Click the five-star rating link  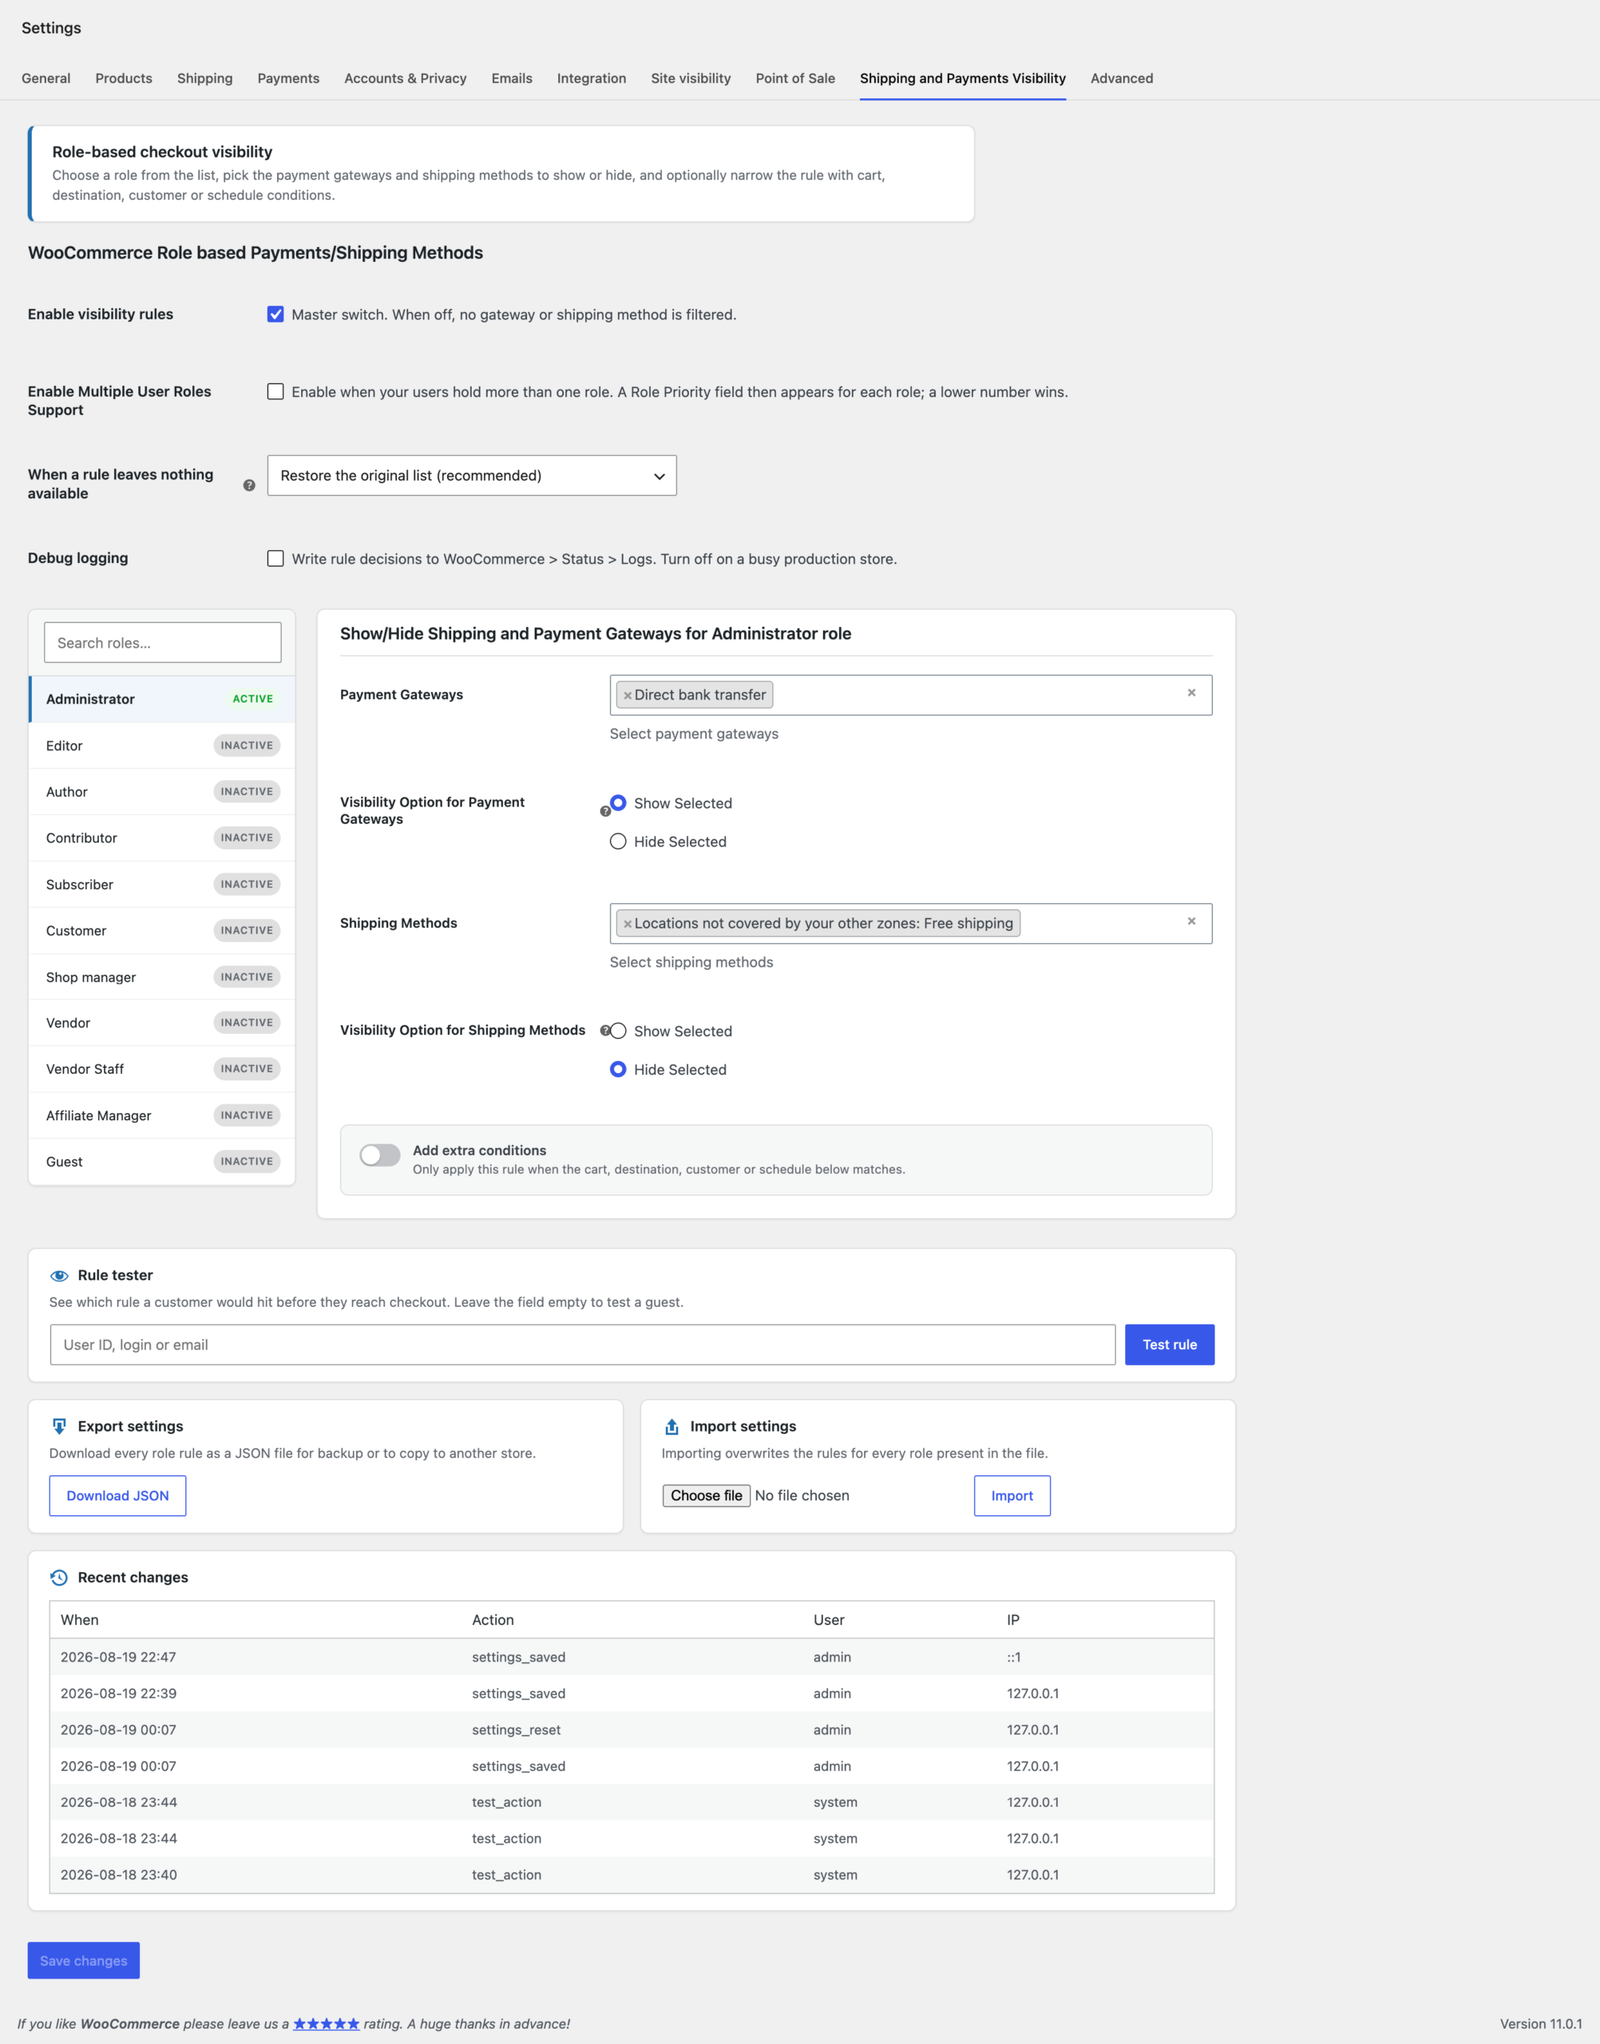pos(326,2023)
